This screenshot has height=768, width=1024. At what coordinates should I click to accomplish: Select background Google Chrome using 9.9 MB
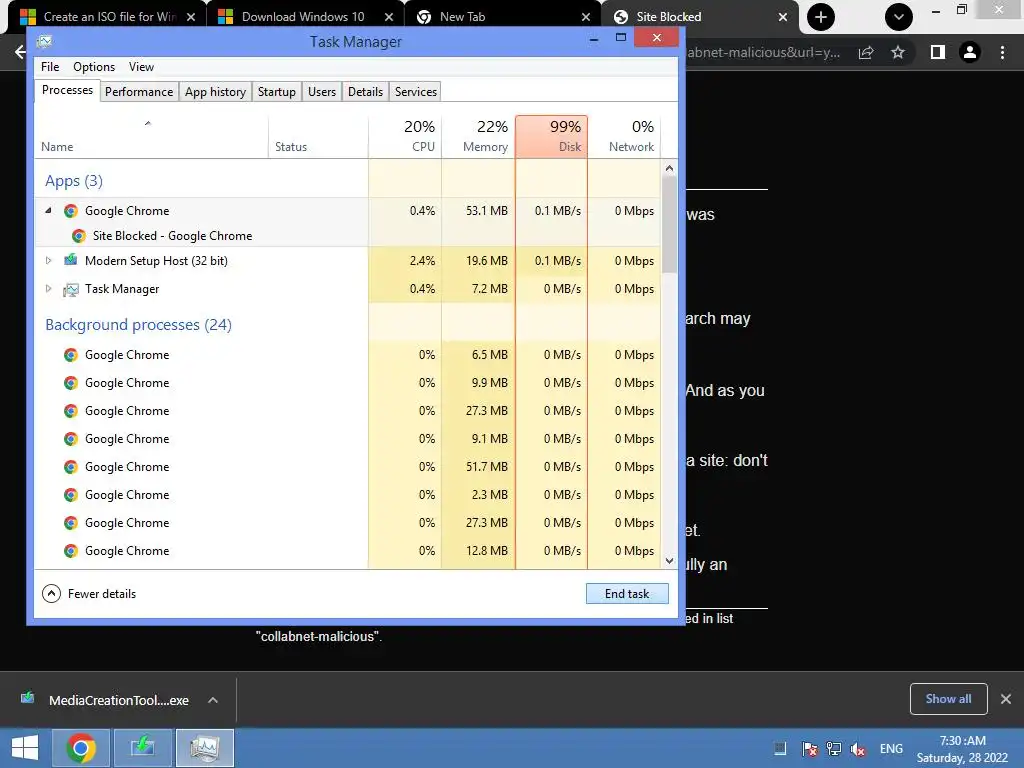click(347, 383)
